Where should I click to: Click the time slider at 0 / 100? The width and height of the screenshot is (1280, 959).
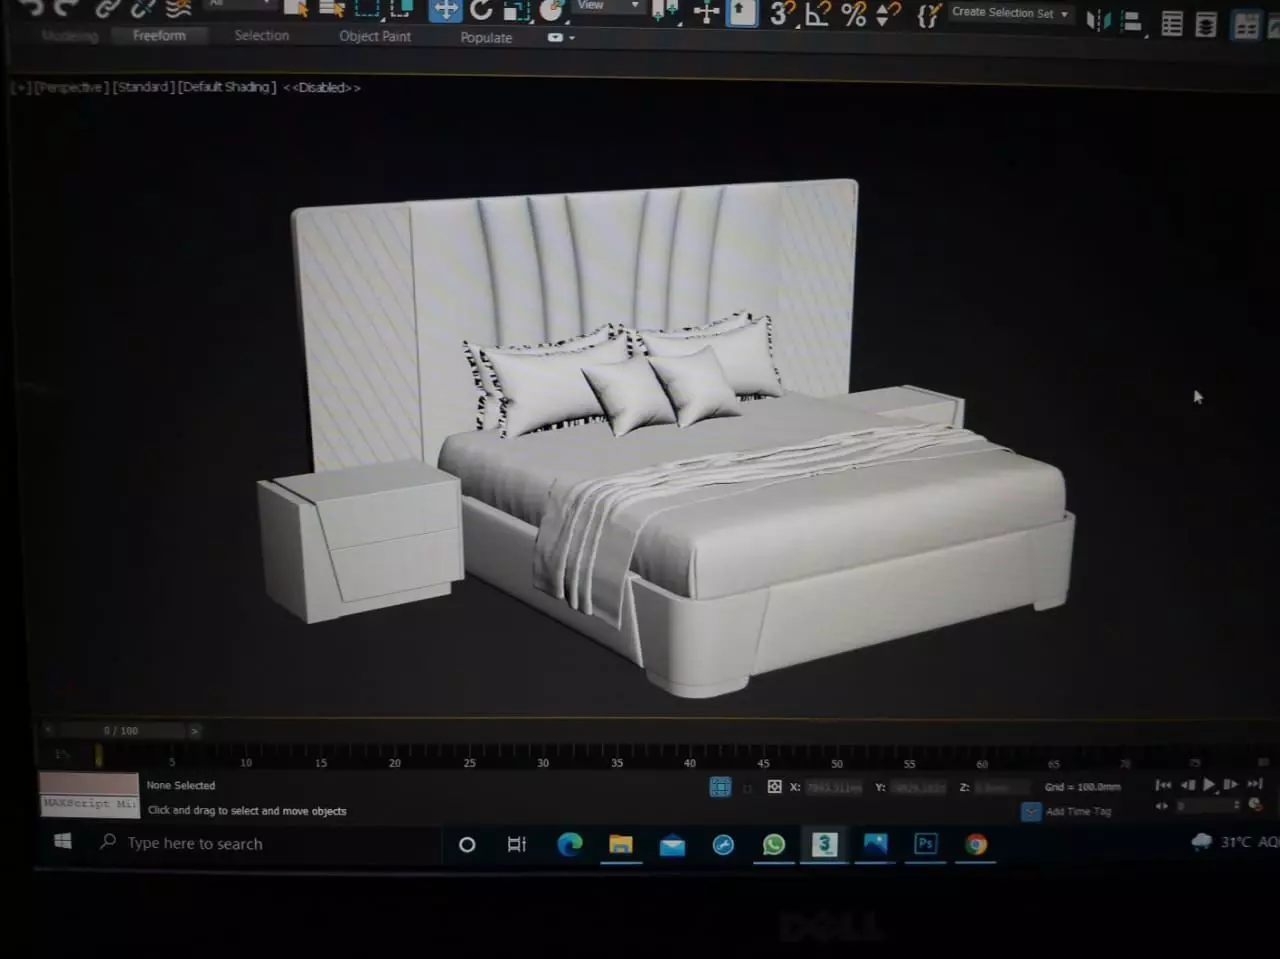[x=121, y=731]
